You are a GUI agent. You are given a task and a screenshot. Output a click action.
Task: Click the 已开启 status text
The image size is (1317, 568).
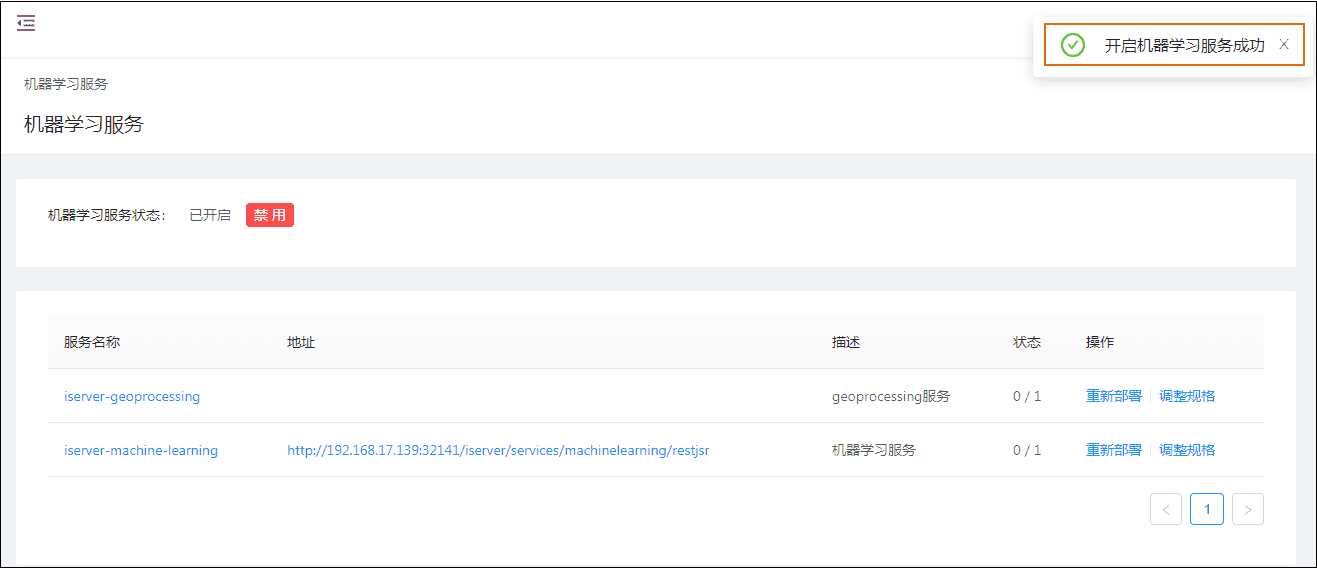210,215
